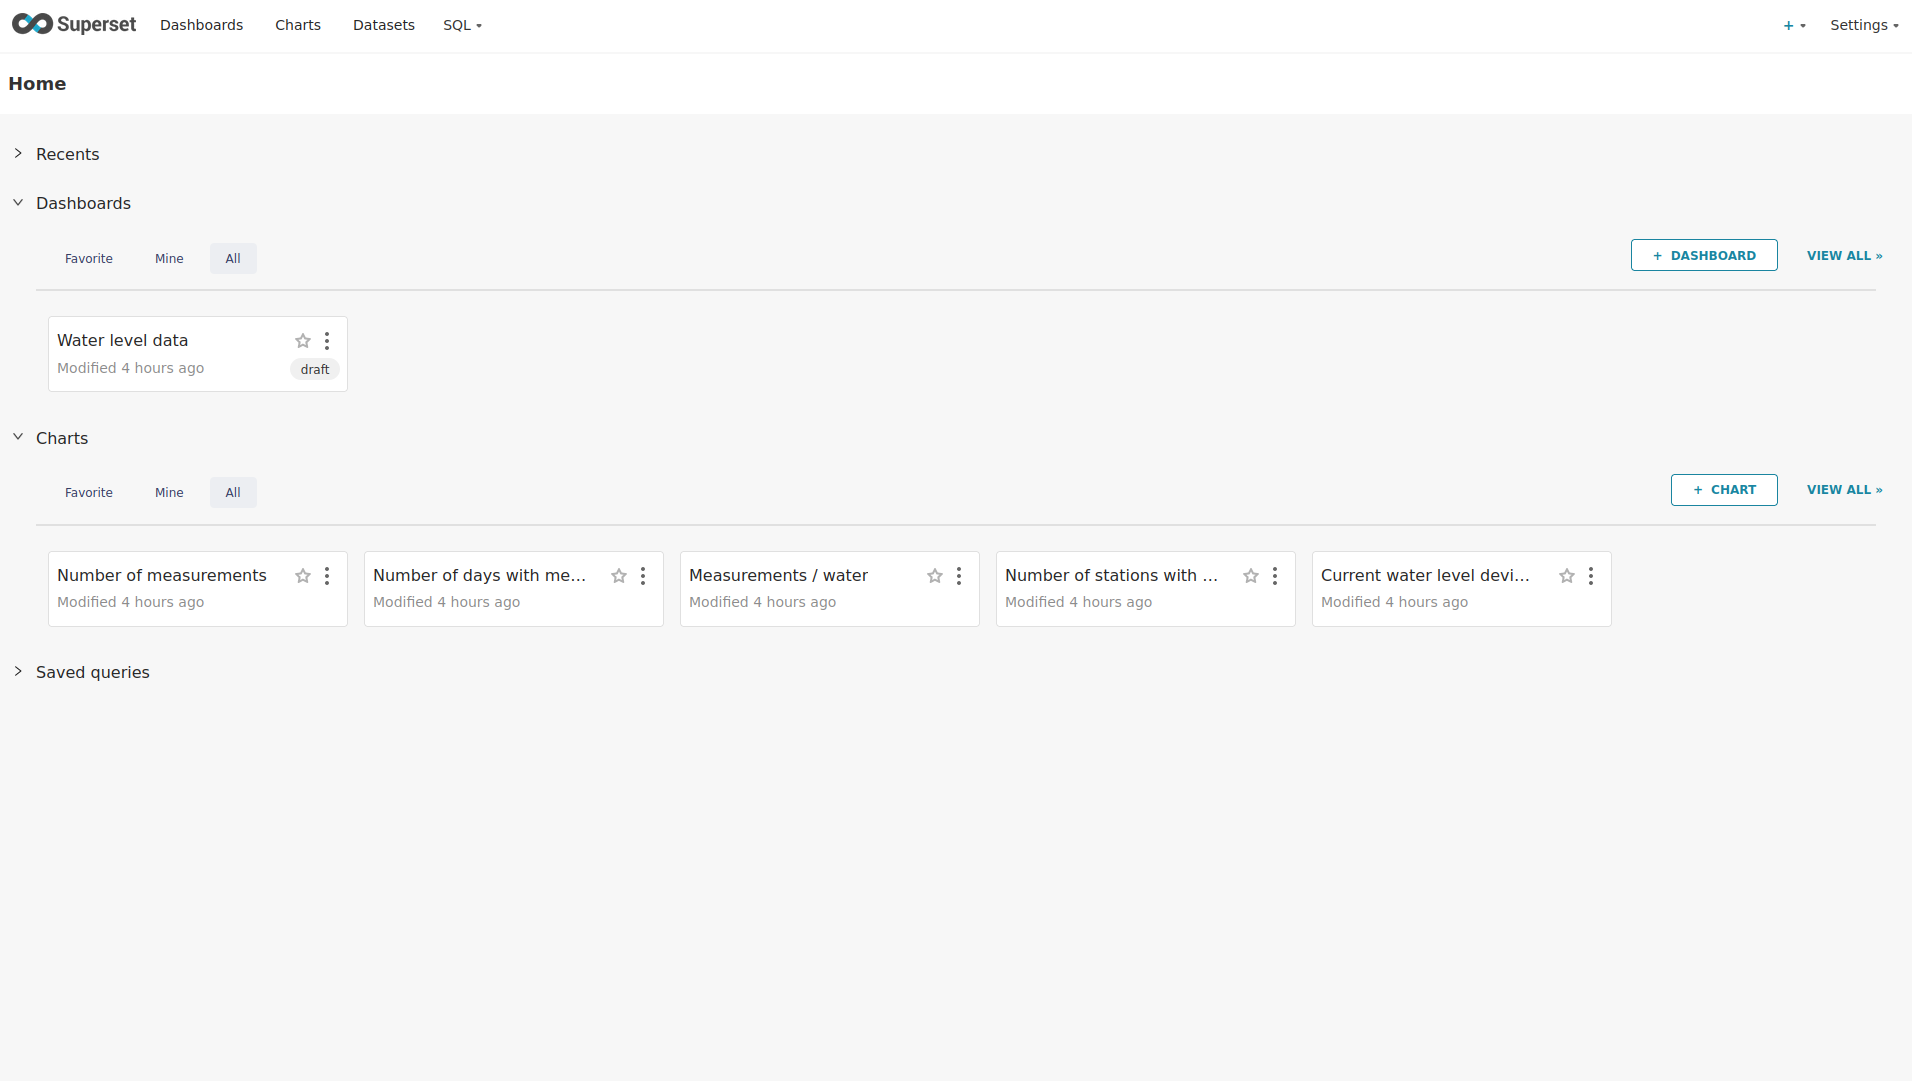Image resolution: width=1912 pixels, height=1081 pixels.
Task: Expand the Recents section
Action: click(18, 154)
